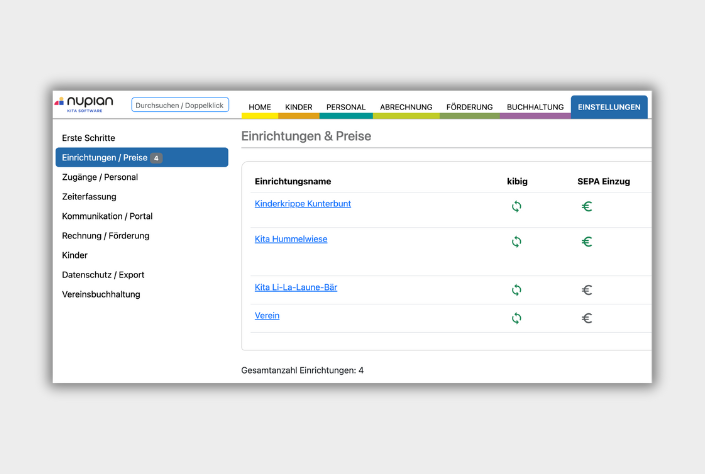Go to the BUCHHALTUNG tab
Screen dimensions: 705x474
point(535,107)
